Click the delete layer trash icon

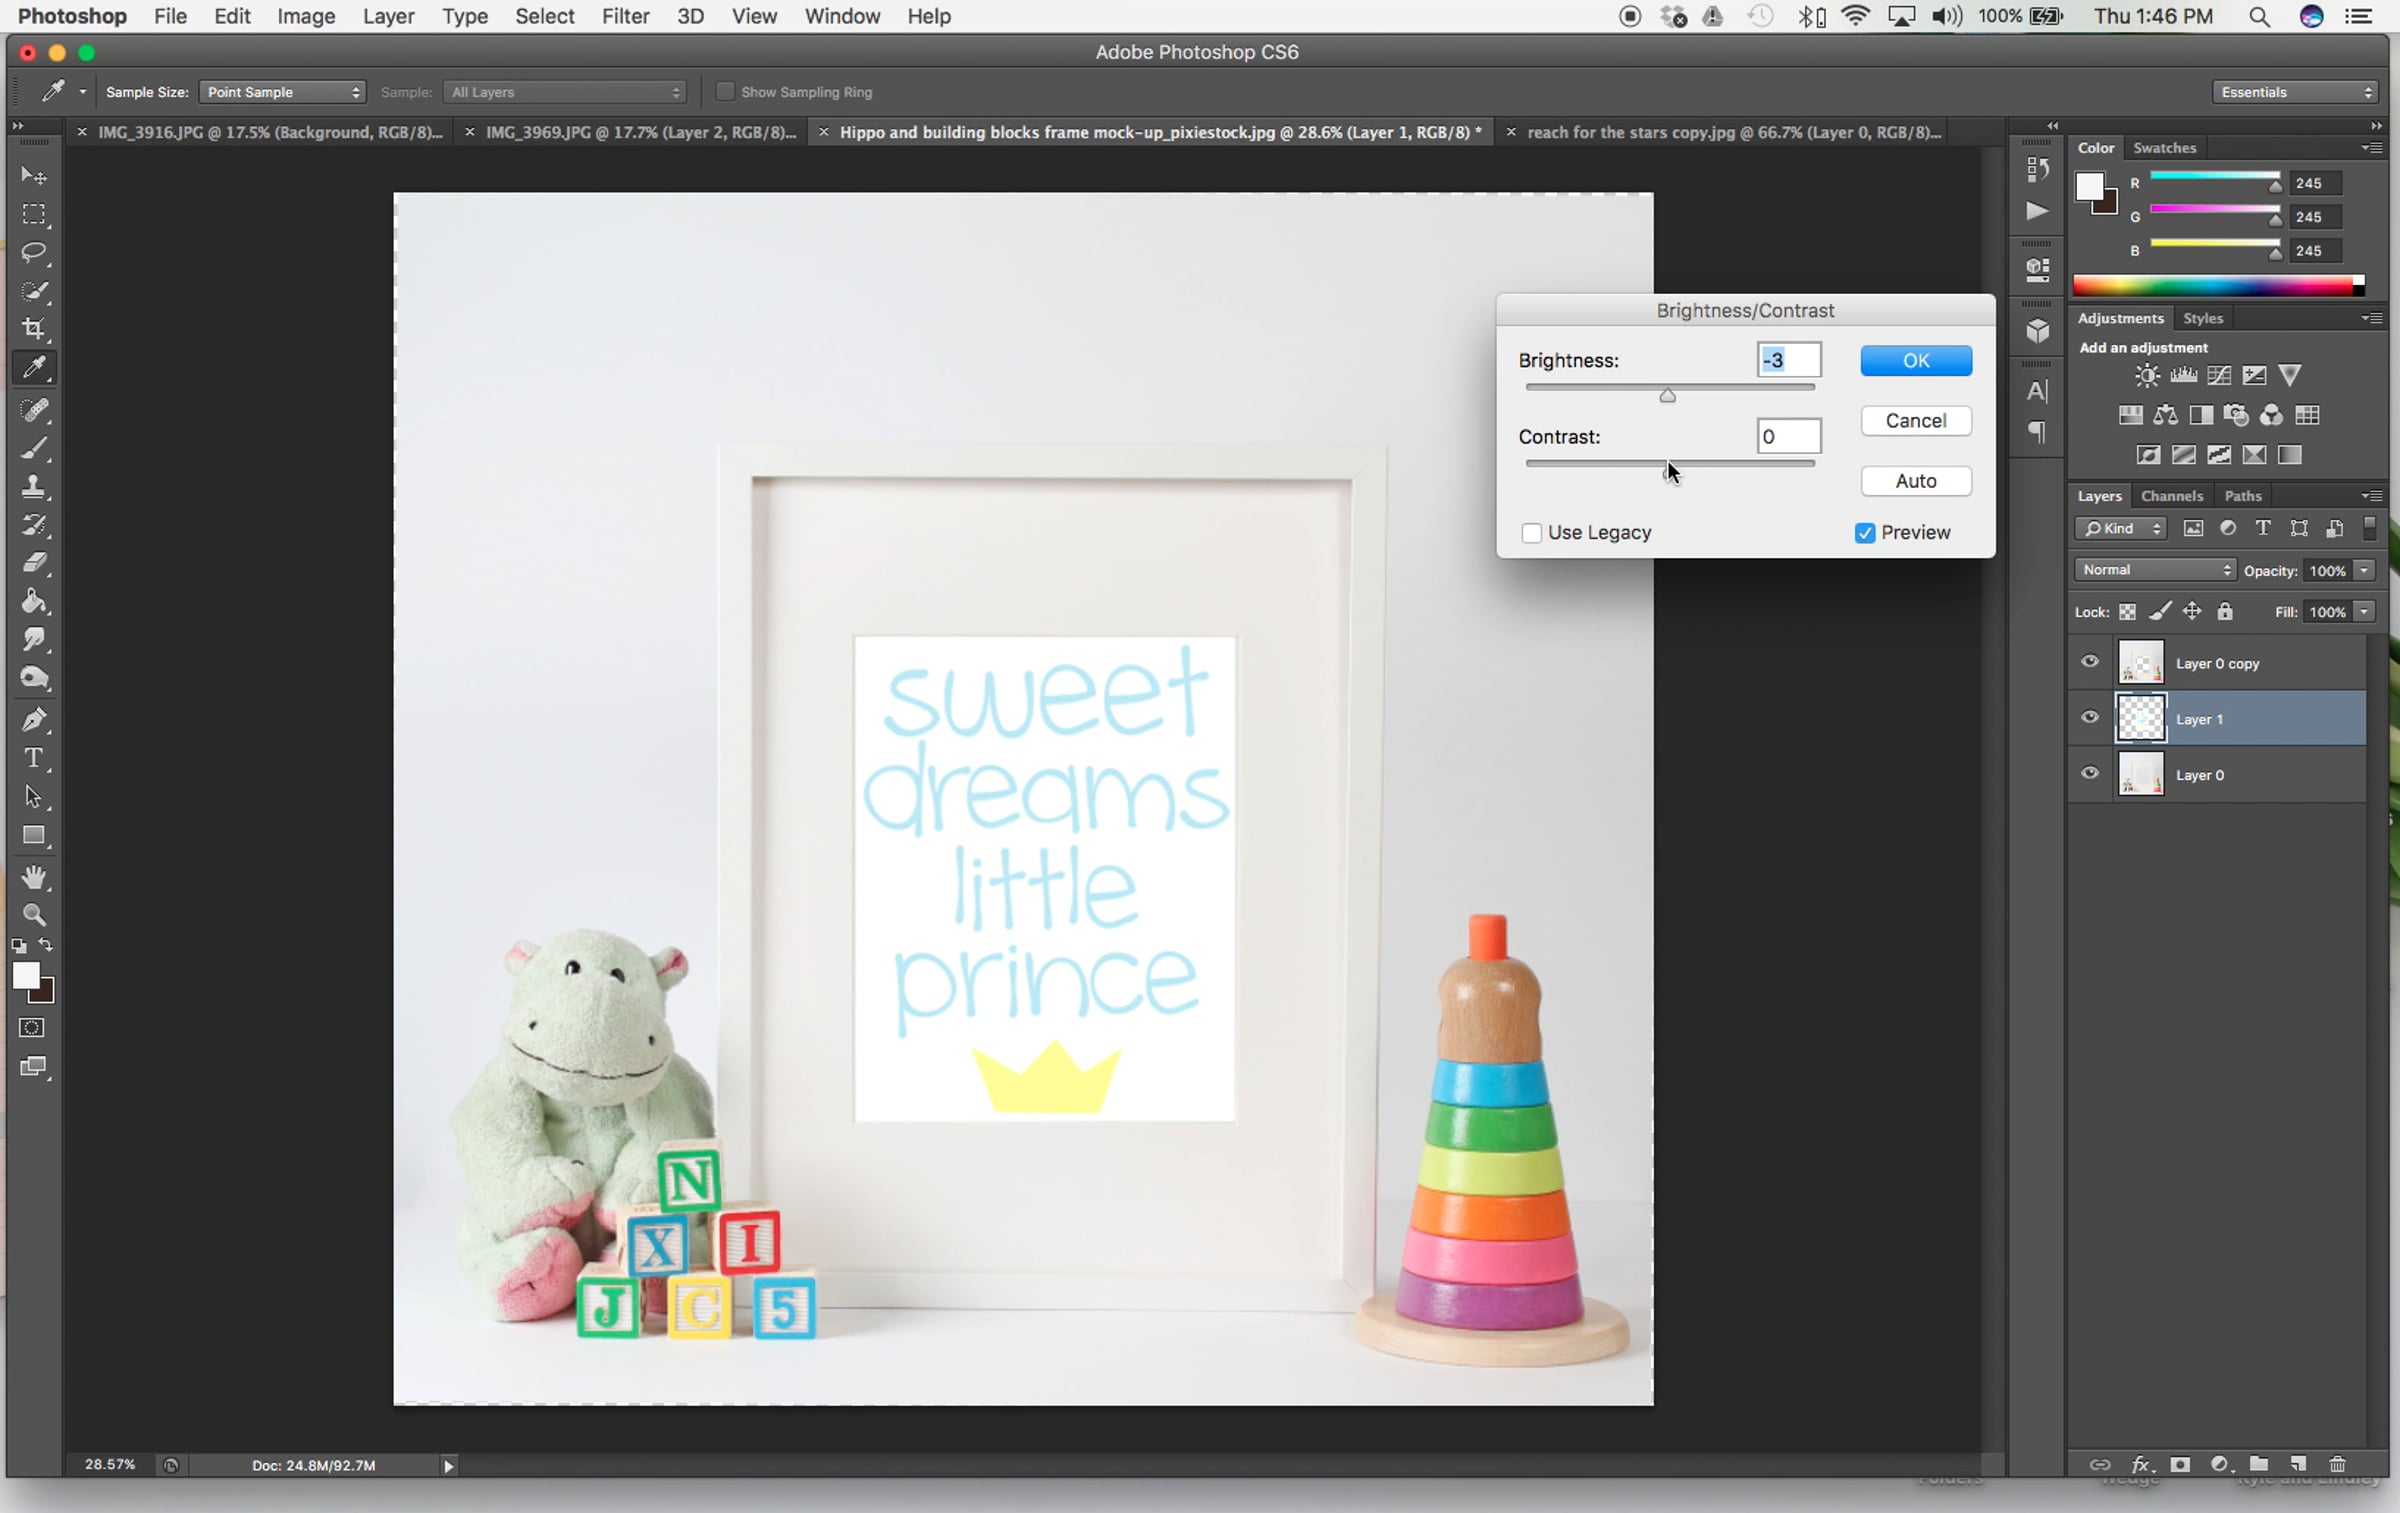[x=2337, y=1464]
